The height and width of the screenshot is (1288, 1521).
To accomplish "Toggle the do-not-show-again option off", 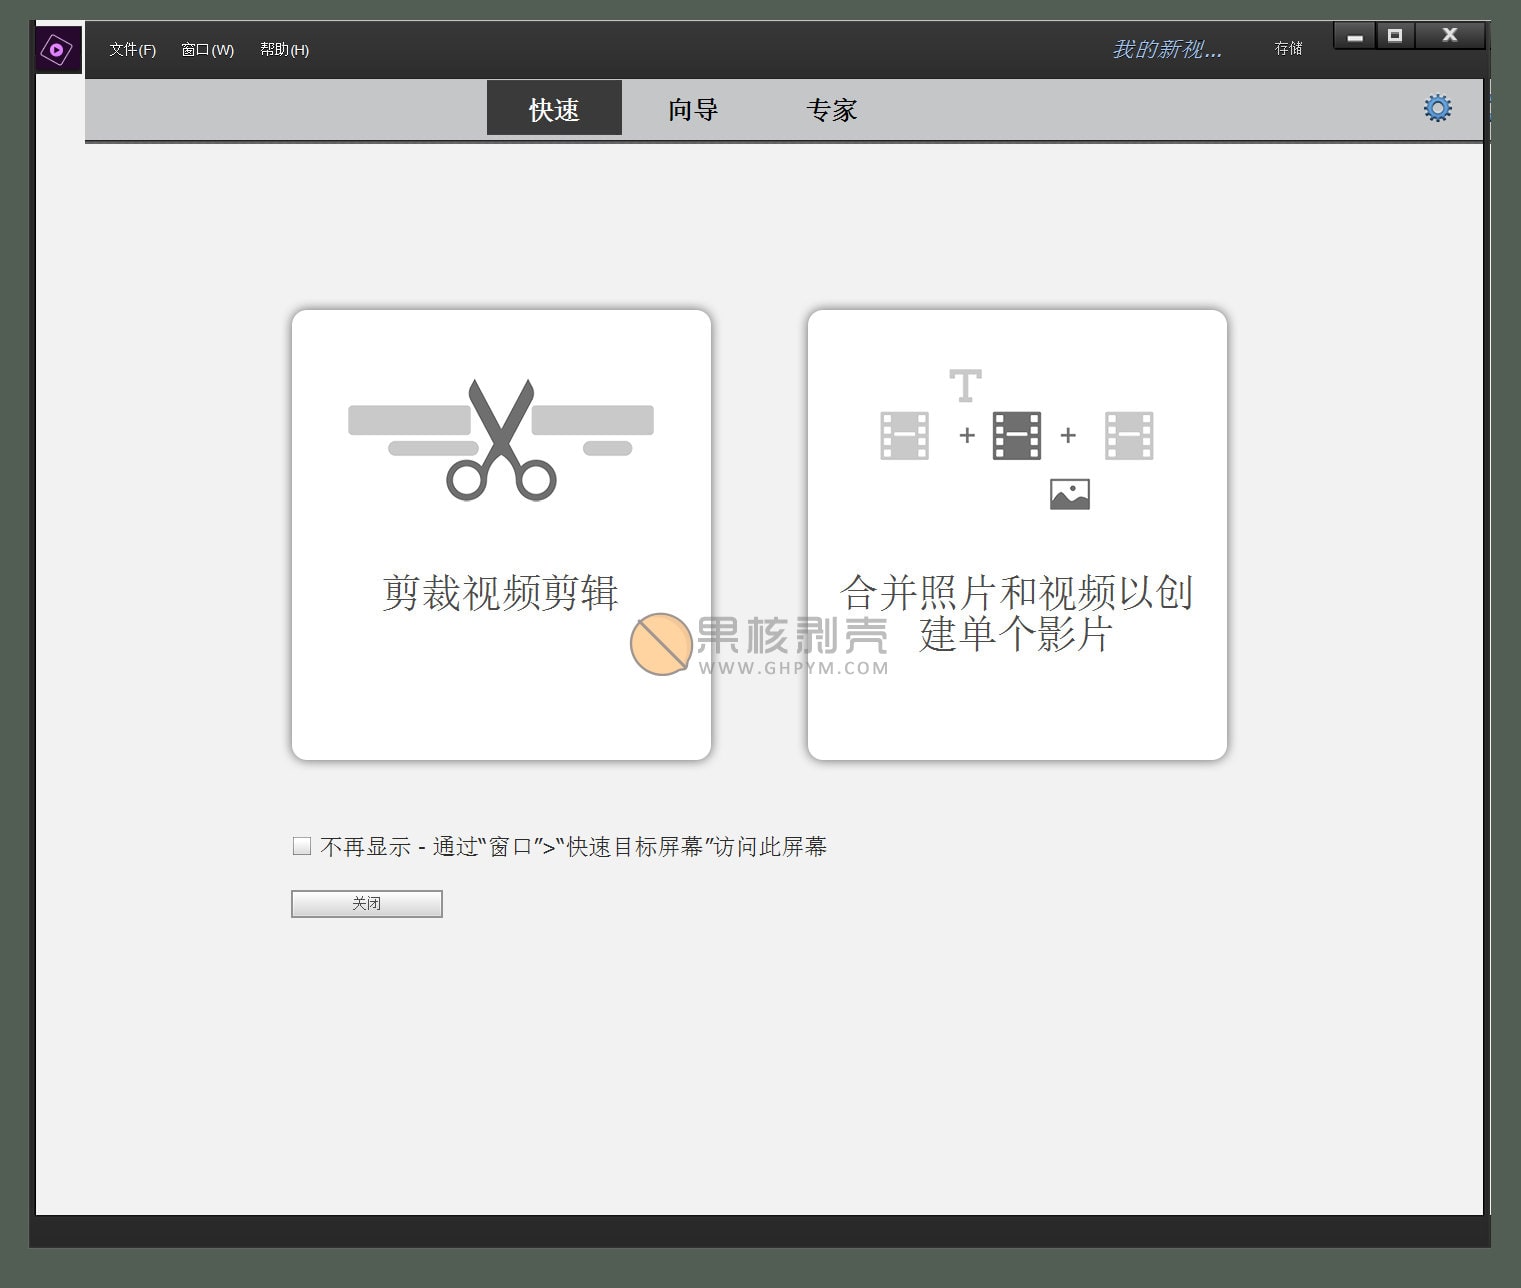I will click(300, 845).
